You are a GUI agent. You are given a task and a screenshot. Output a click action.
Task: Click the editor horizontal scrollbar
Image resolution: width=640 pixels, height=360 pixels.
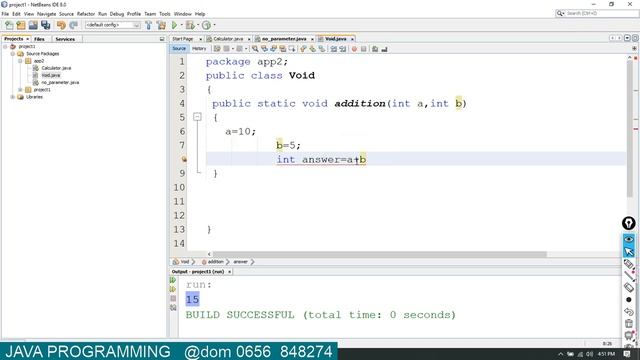tap(380, 254)
